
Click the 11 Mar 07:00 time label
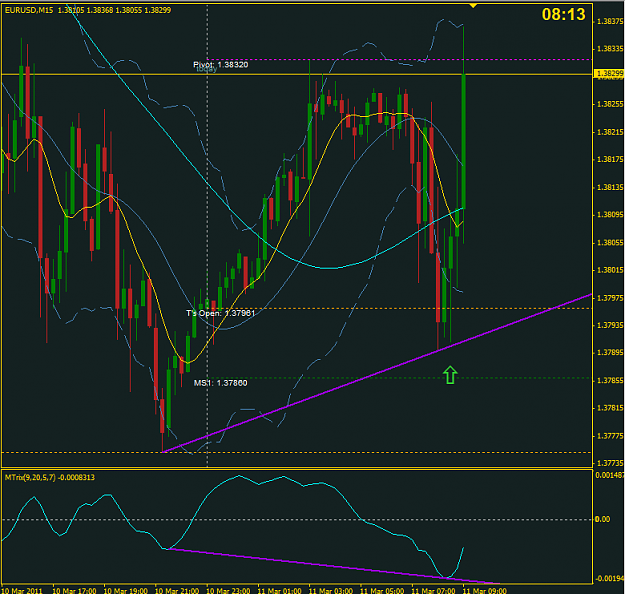pyautogui.click(x=433, y=590)
